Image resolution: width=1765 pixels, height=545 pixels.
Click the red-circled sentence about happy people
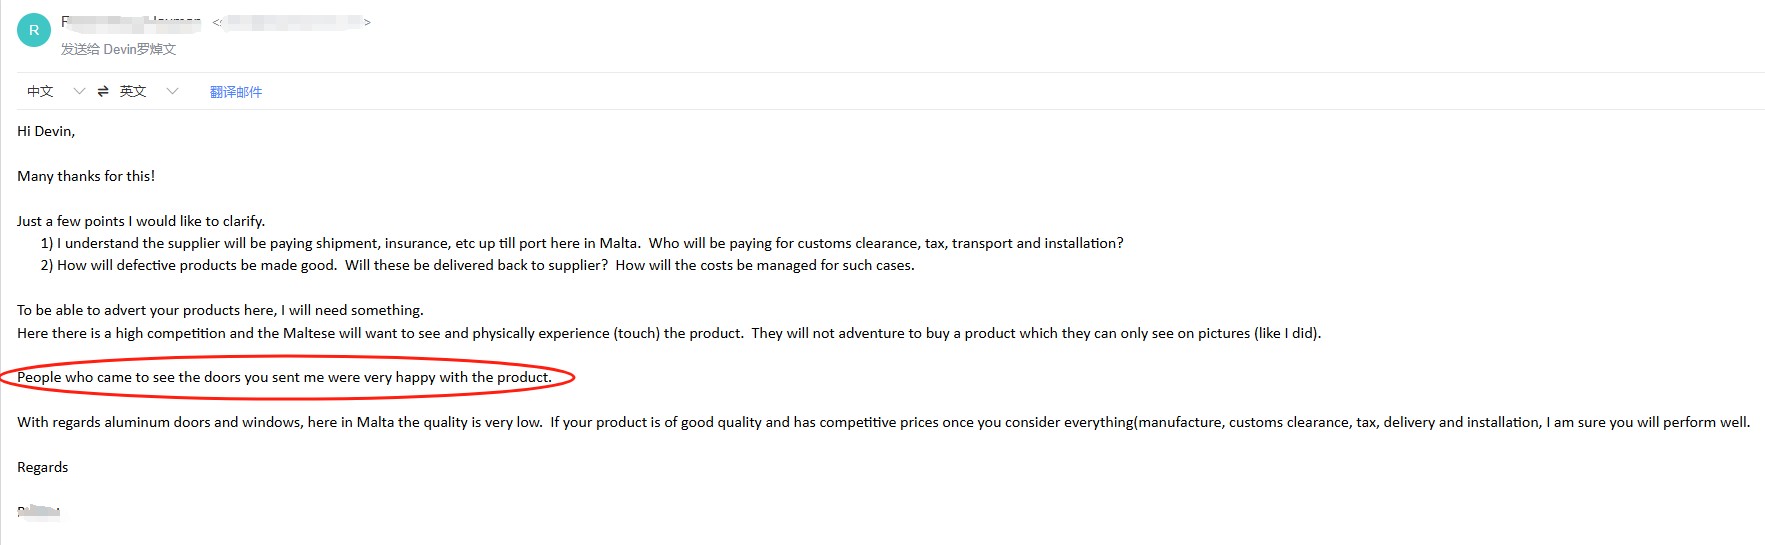coord(284,377)
